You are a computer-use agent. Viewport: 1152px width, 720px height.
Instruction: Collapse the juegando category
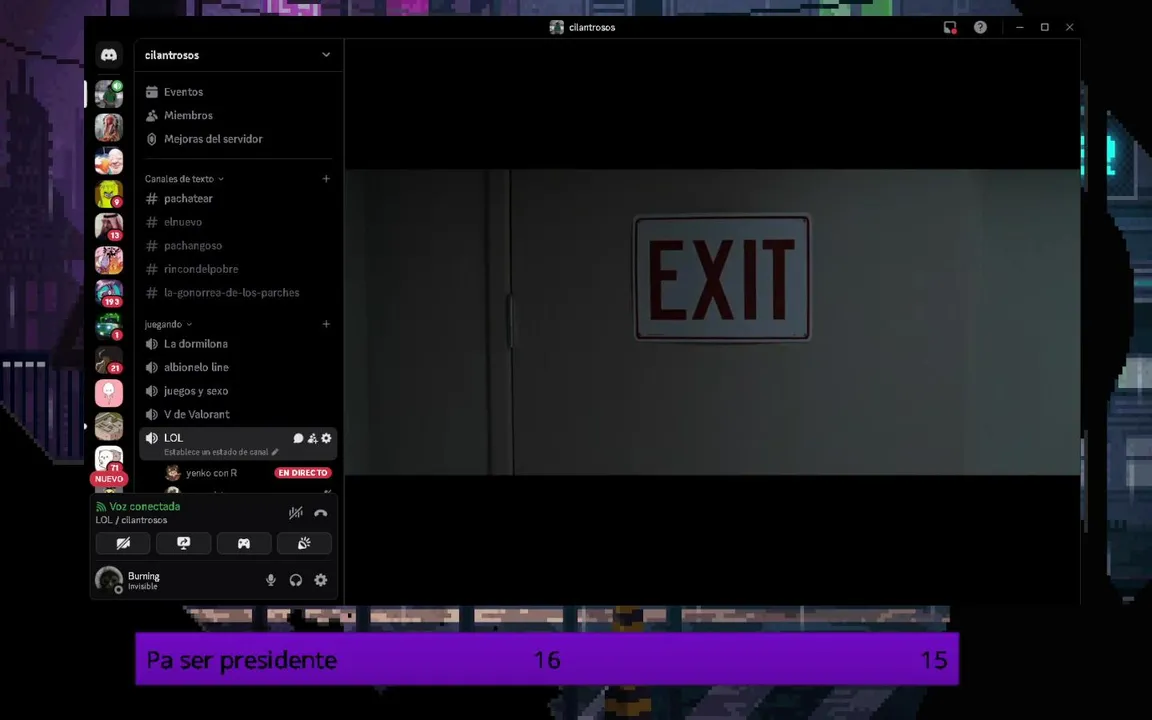pyautogui.click(x=168, y=324)
